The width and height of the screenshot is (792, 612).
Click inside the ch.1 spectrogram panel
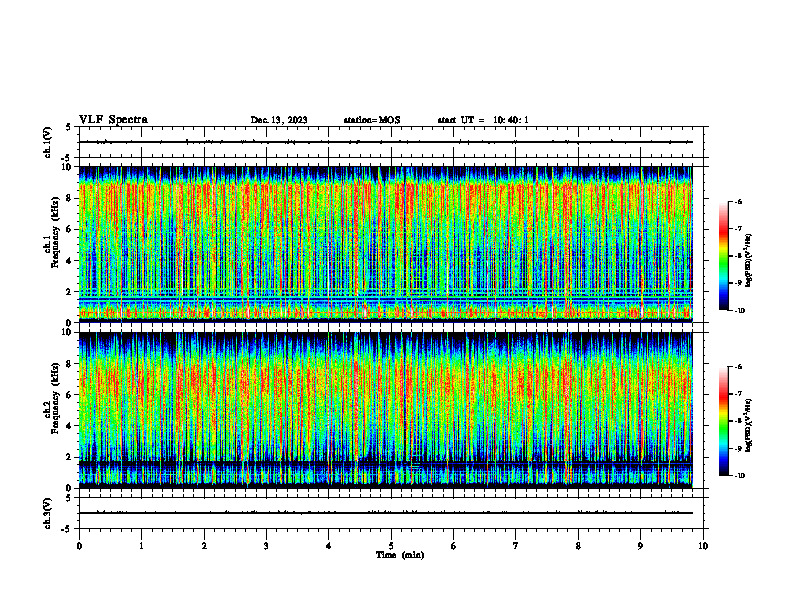tap(385, 244)
